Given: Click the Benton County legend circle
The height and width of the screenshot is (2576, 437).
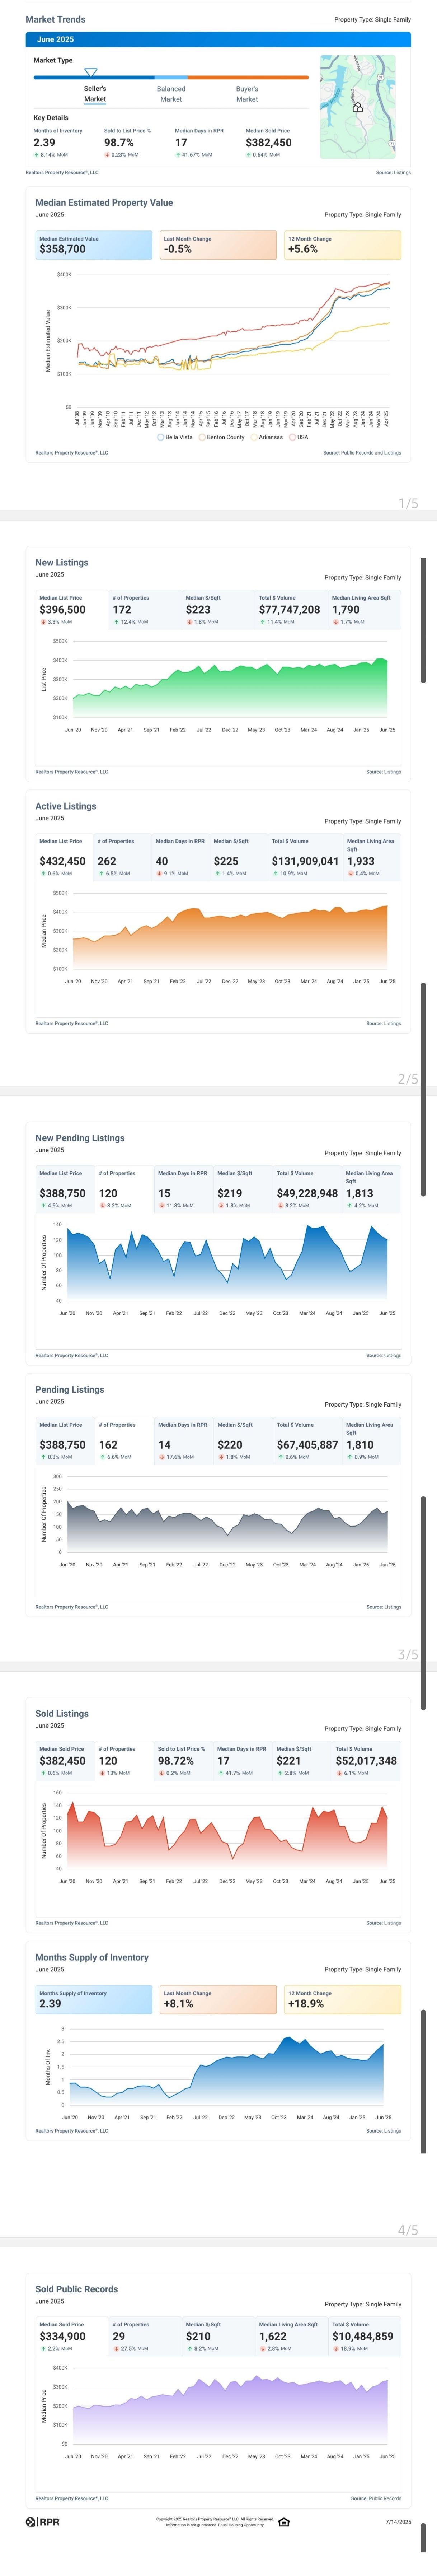Looking at the screenshot, I should (202, 437).
